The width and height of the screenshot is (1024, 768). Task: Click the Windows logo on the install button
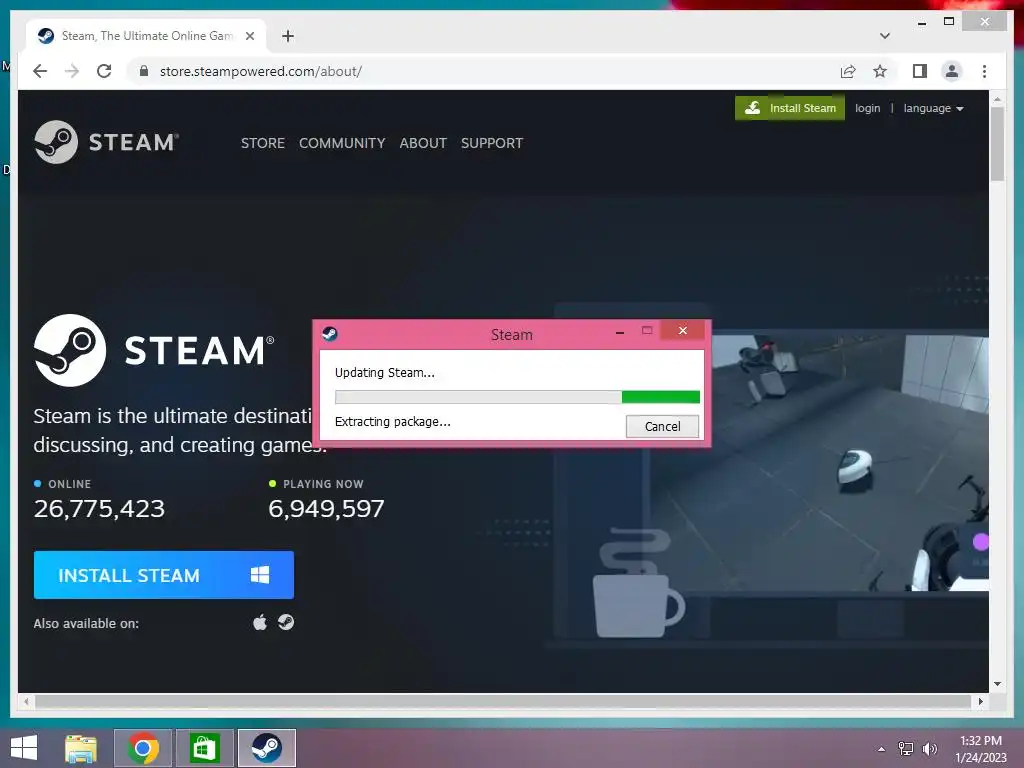point(260,575)
